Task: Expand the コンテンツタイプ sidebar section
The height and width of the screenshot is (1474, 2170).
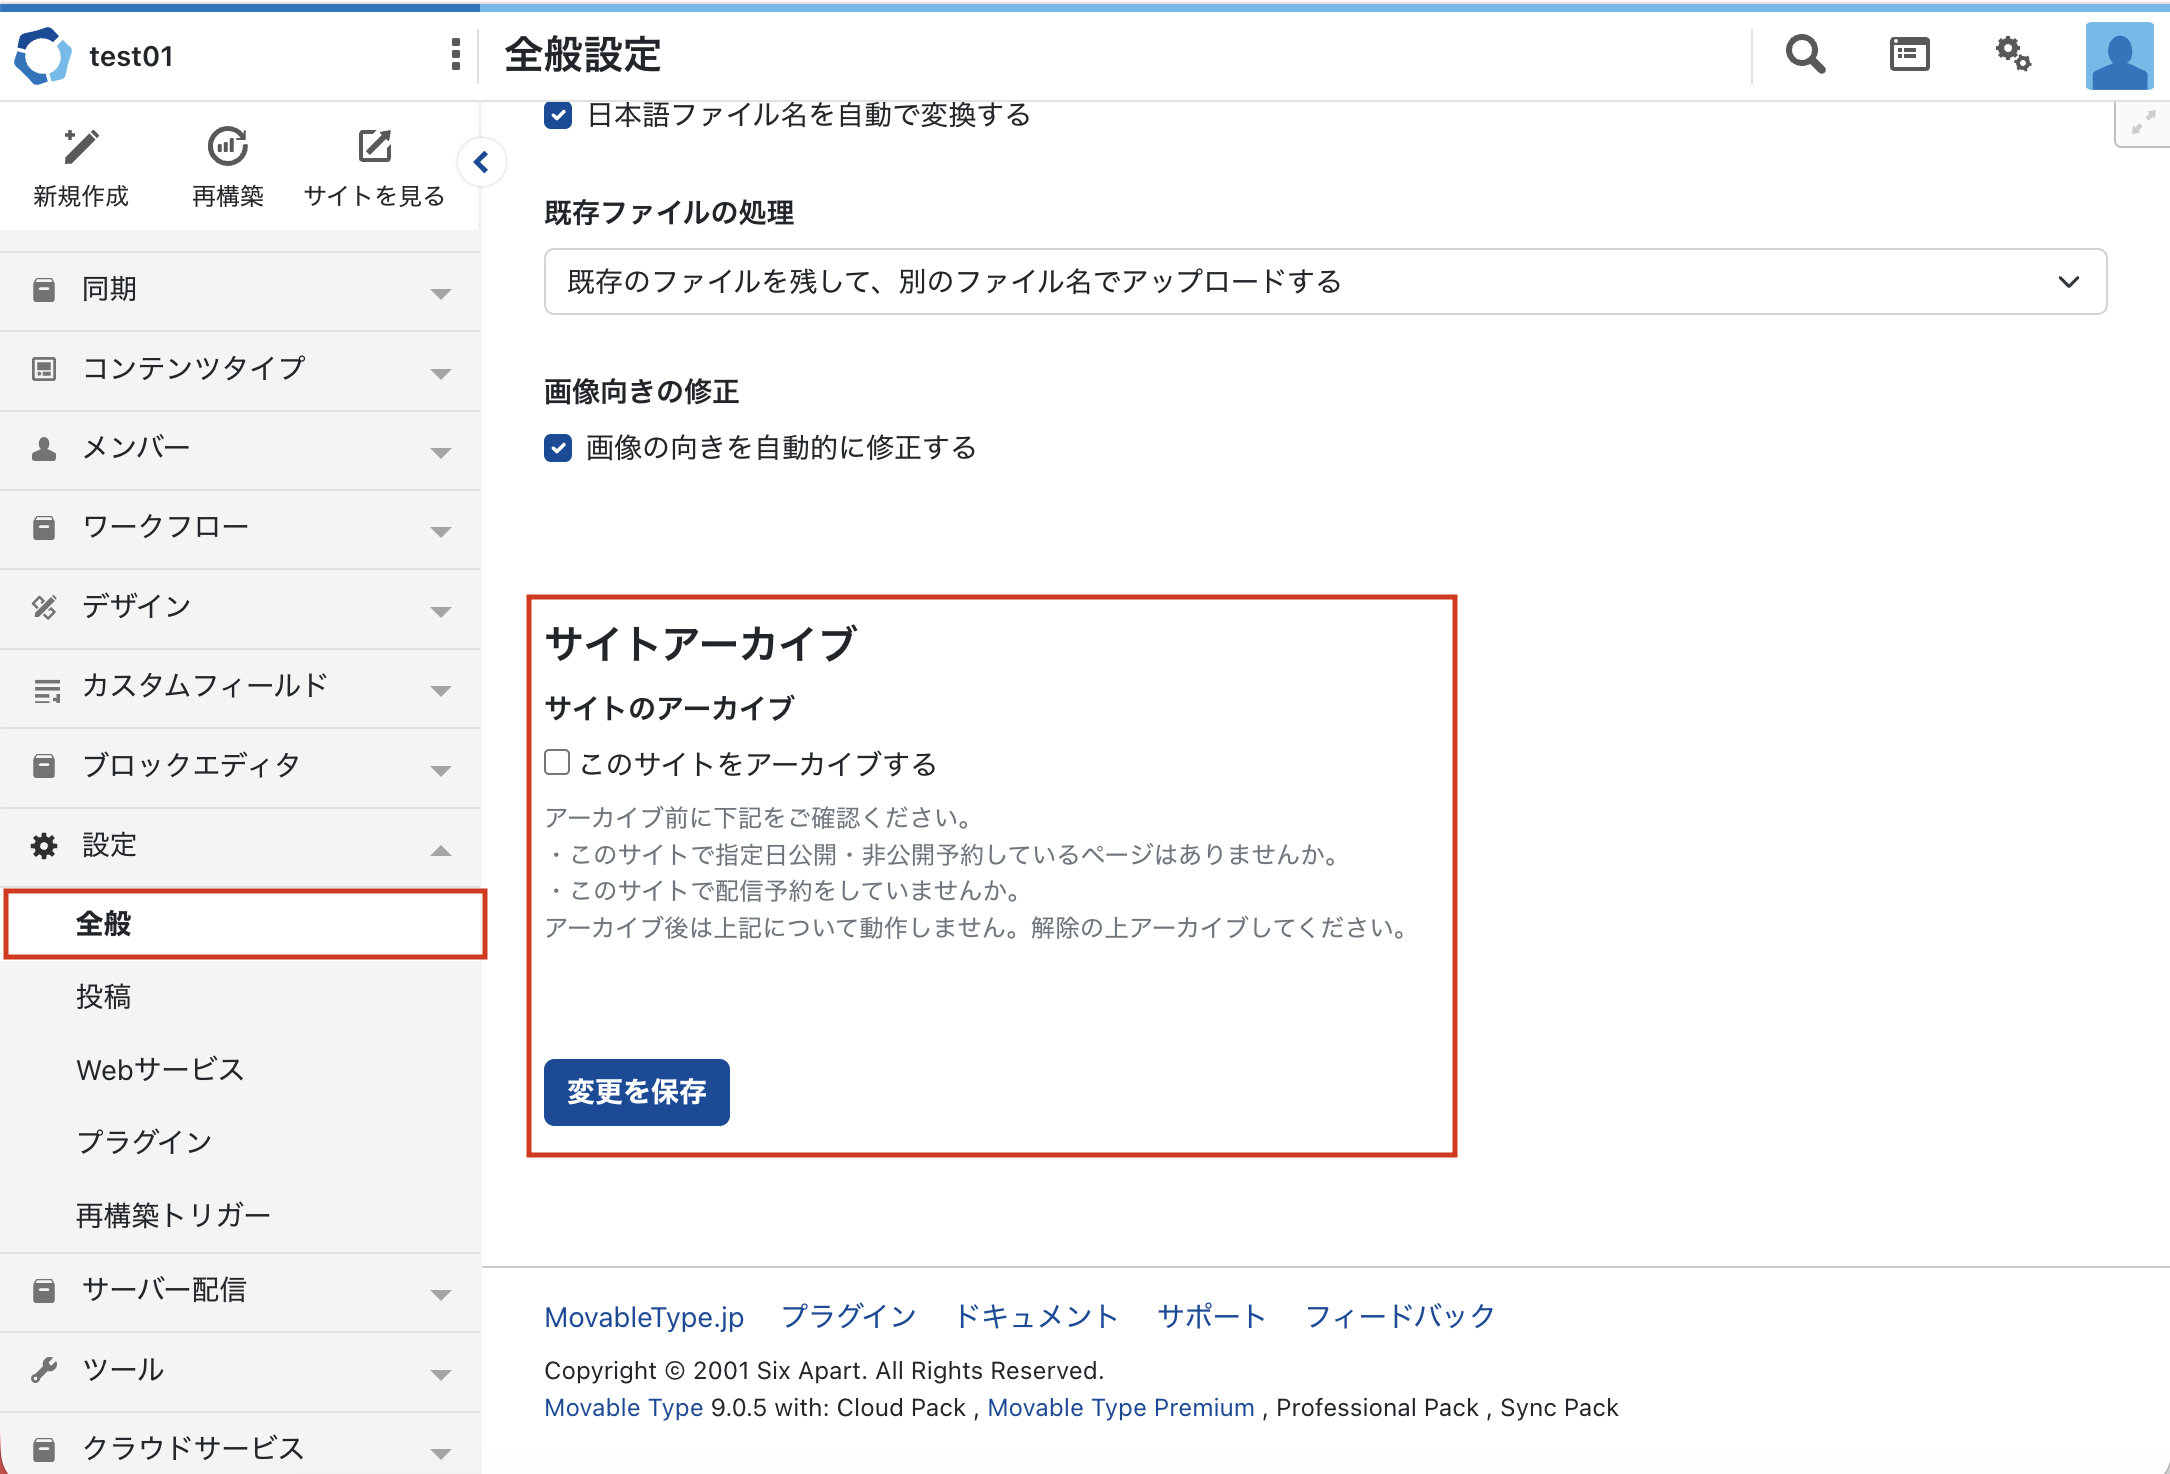Action: pyautogui.click(x=240, y=369)
